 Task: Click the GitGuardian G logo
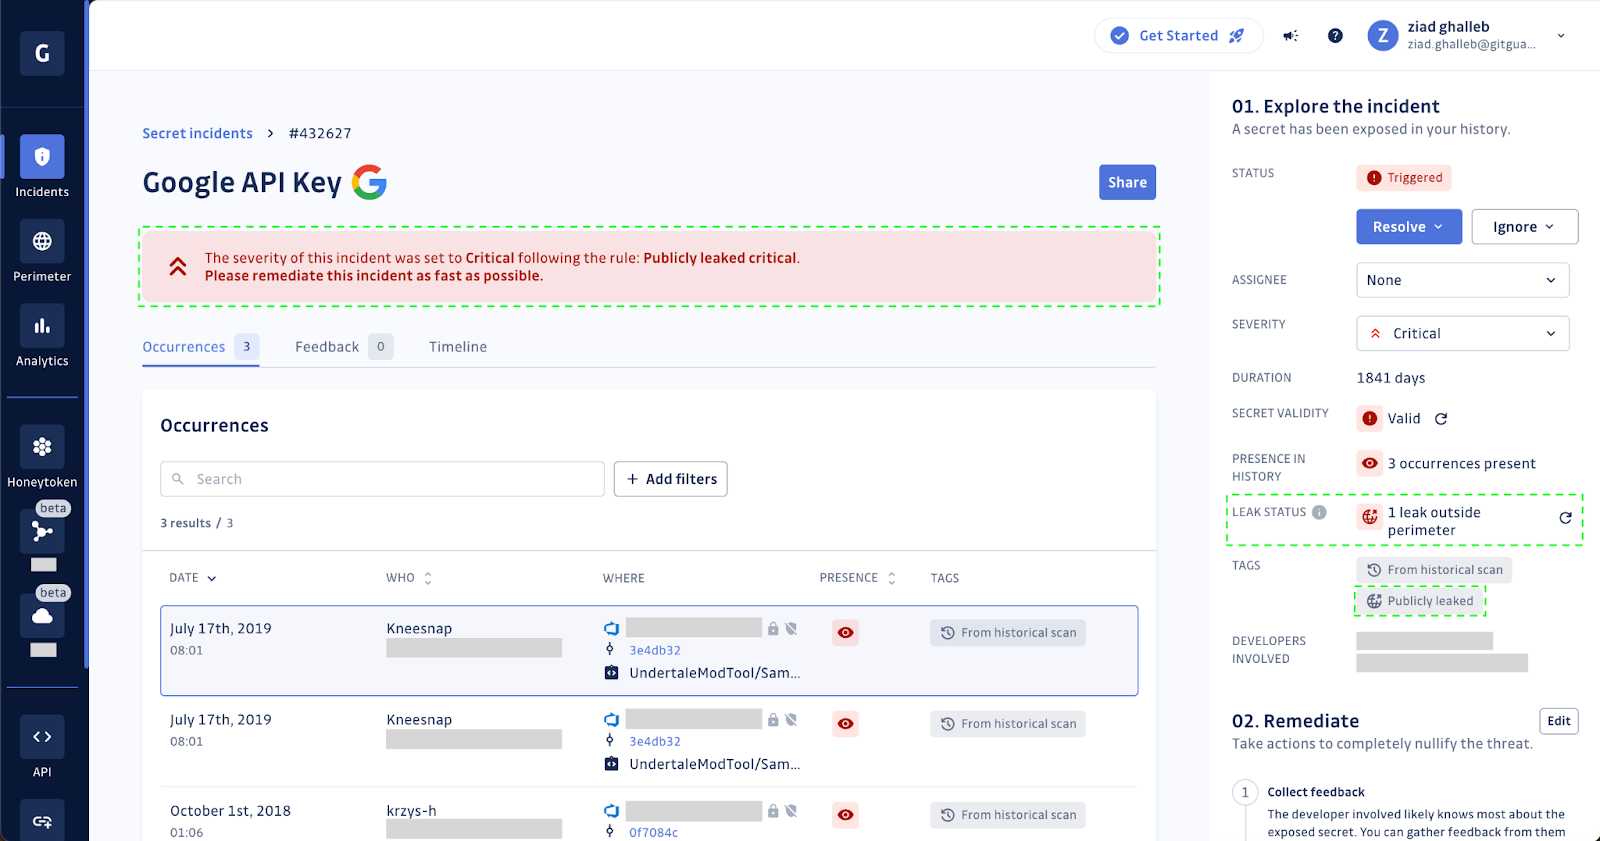(x=42, y=53)
